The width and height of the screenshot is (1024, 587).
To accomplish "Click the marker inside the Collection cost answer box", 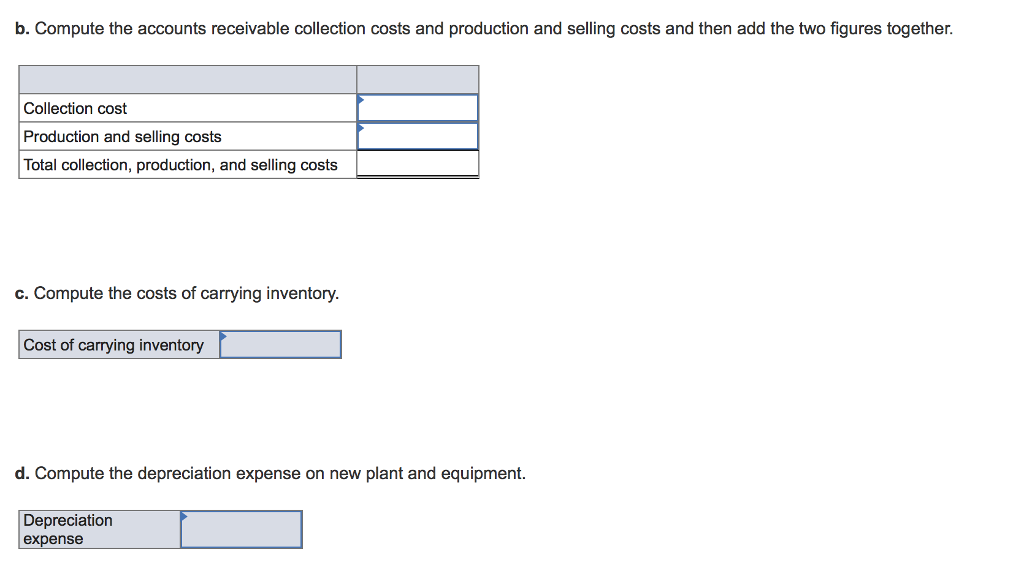I will pyautogui.click(x=361, y=99).
